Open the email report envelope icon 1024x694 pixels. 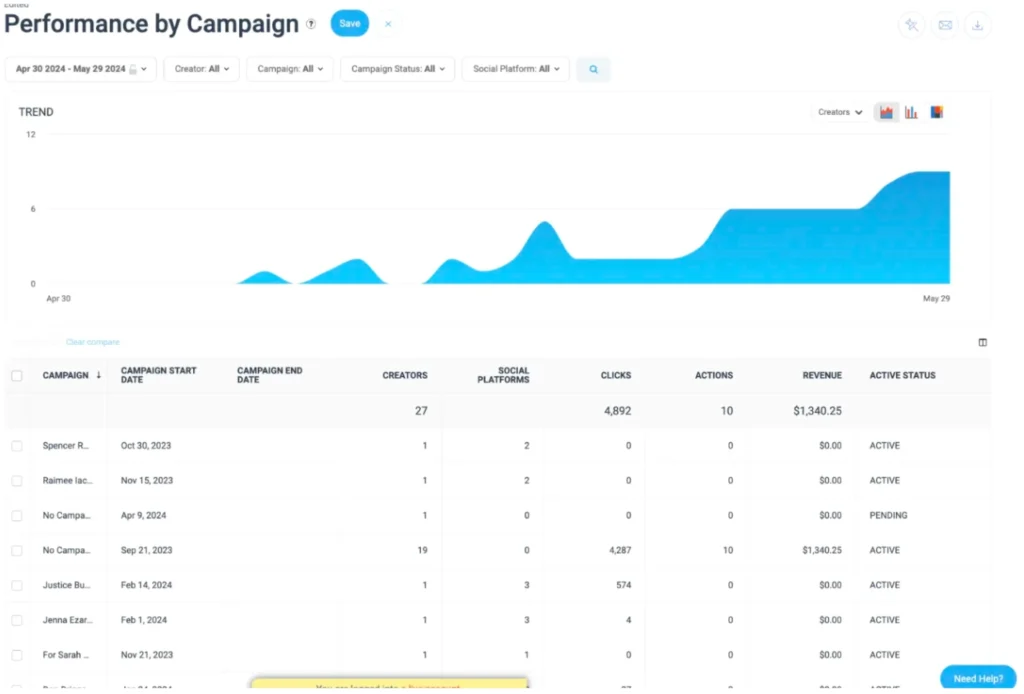click(x=945, y=24)
